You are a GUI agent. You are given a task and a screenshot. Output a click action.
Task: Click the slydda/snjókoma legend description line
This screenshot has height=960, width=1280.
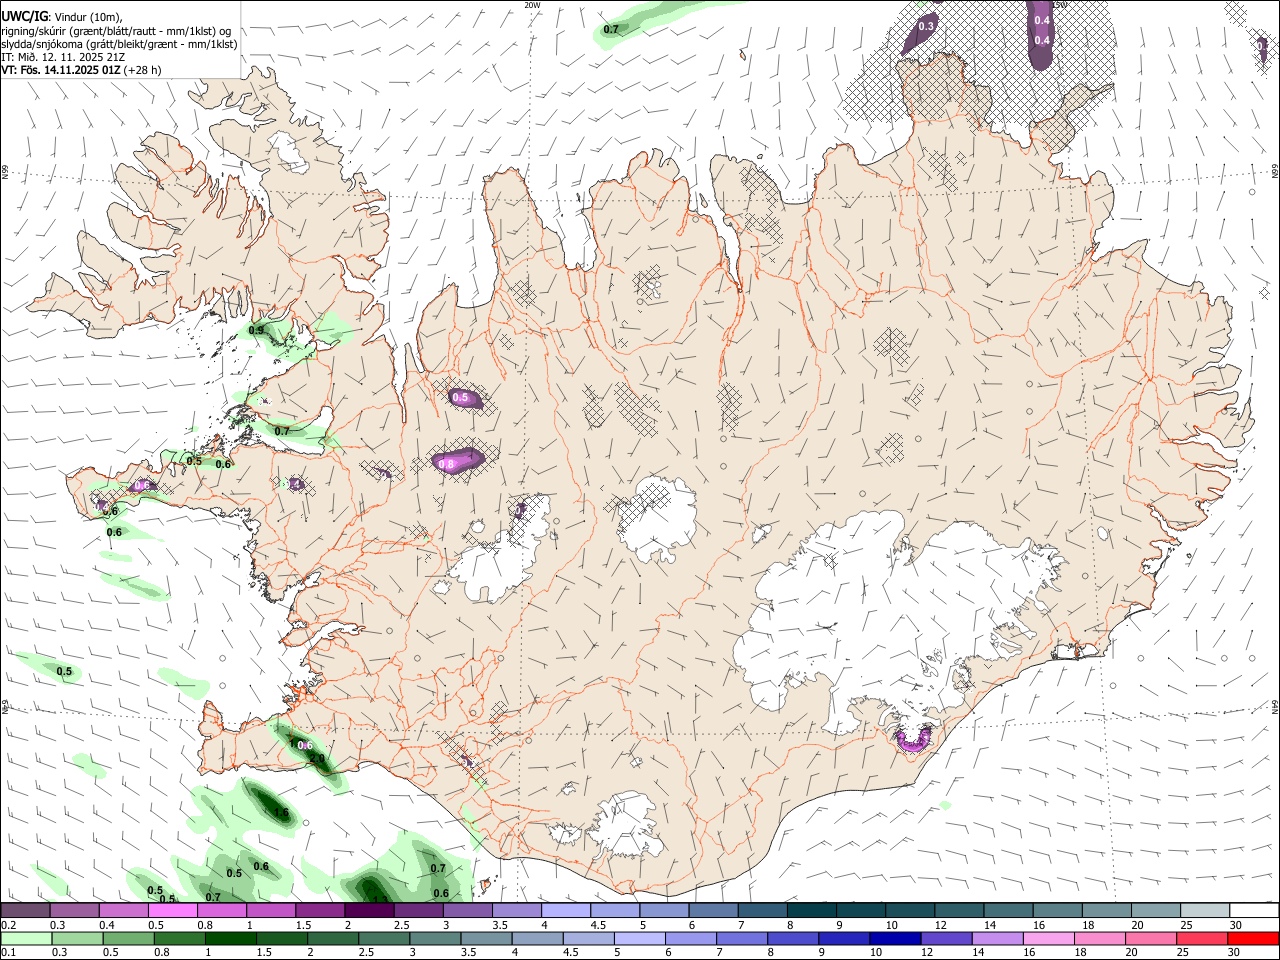point(119,44)
